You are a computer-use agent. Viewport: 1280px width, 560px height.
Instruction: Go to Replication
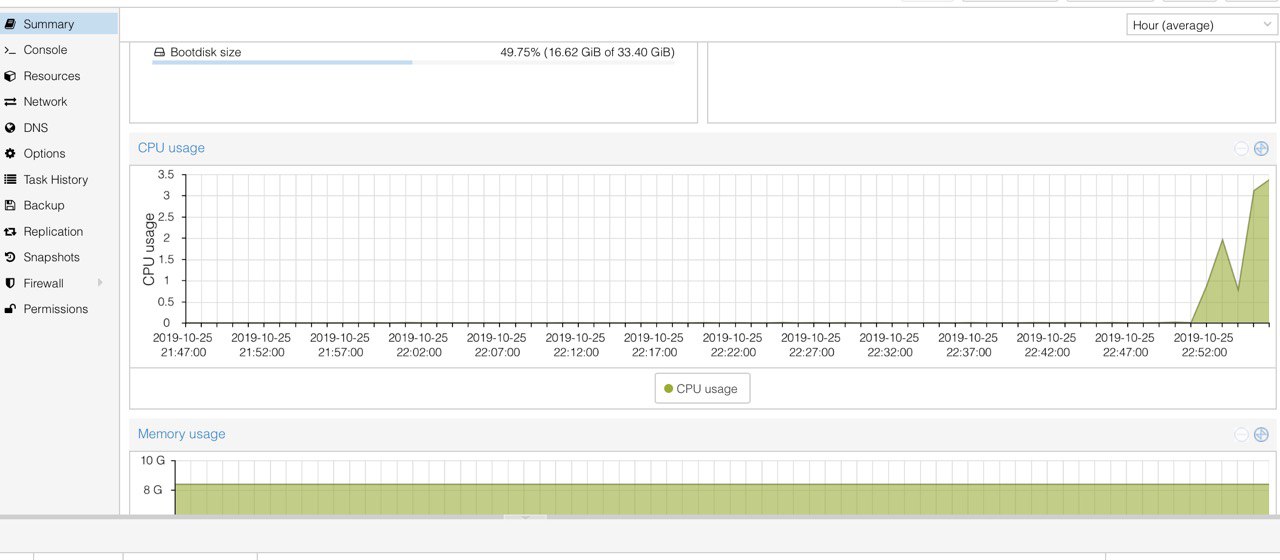pos(59,232)
